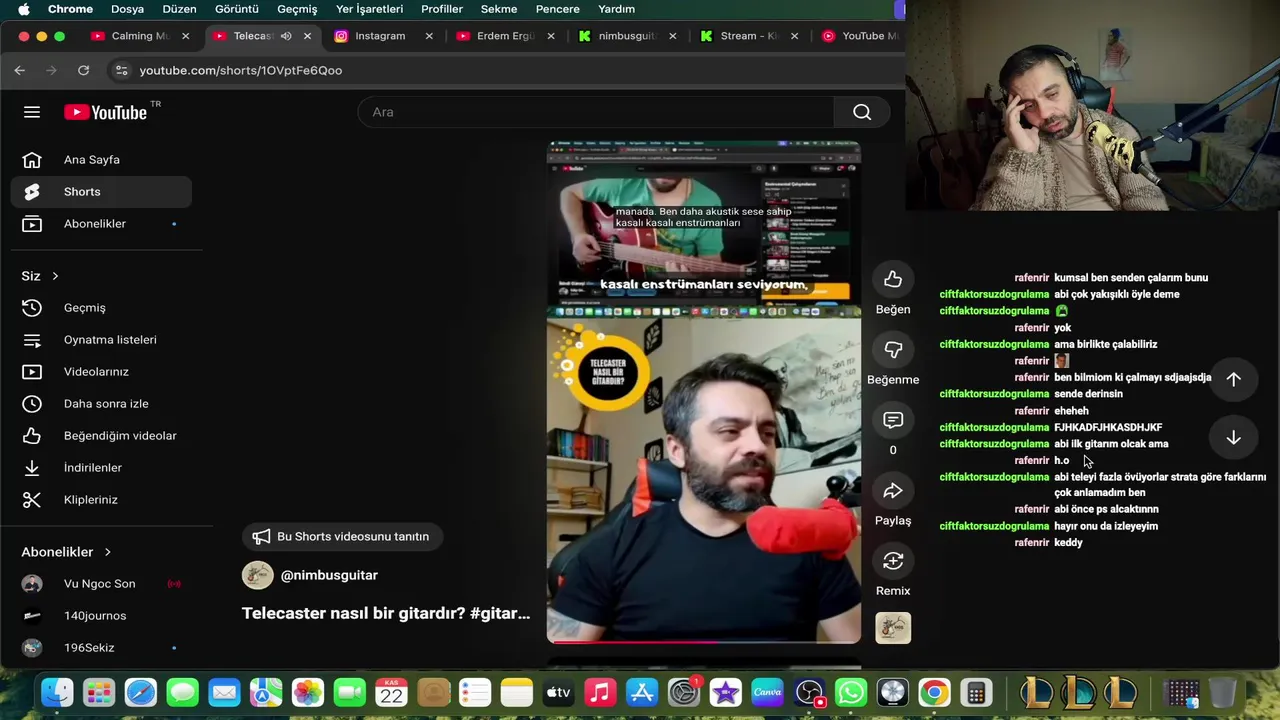Click the browser back arrow

tap(20, 70)
